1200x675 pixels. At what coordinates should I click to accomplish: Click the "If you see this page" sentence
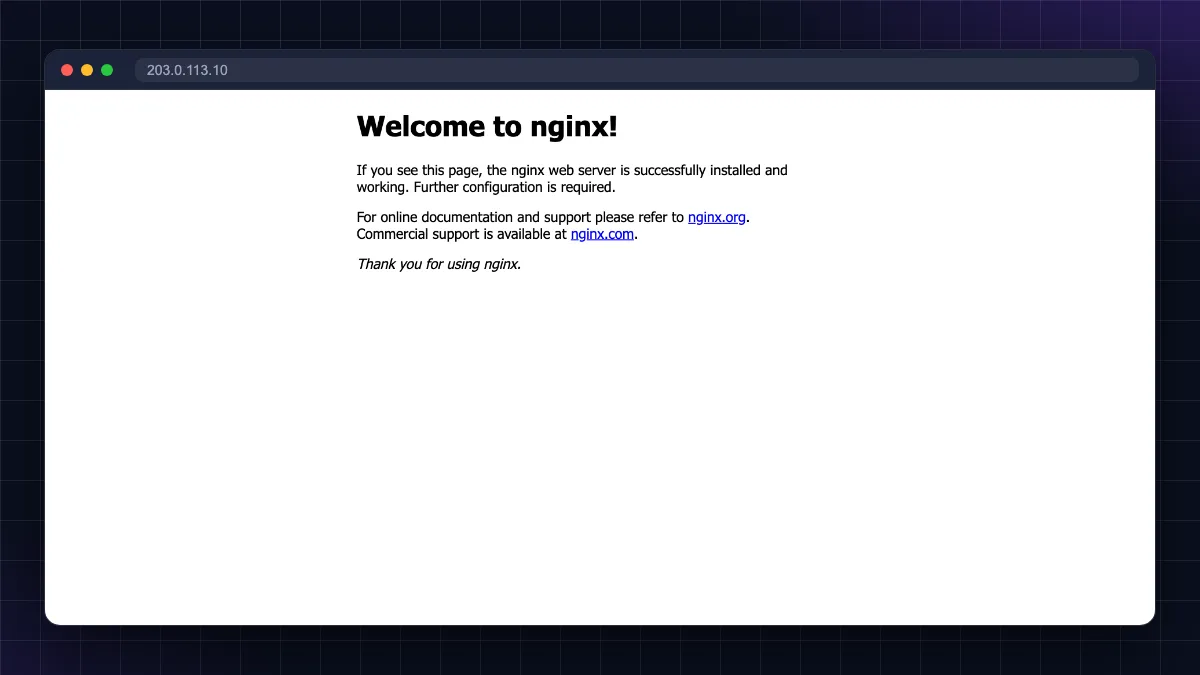[x=572, y=178]
